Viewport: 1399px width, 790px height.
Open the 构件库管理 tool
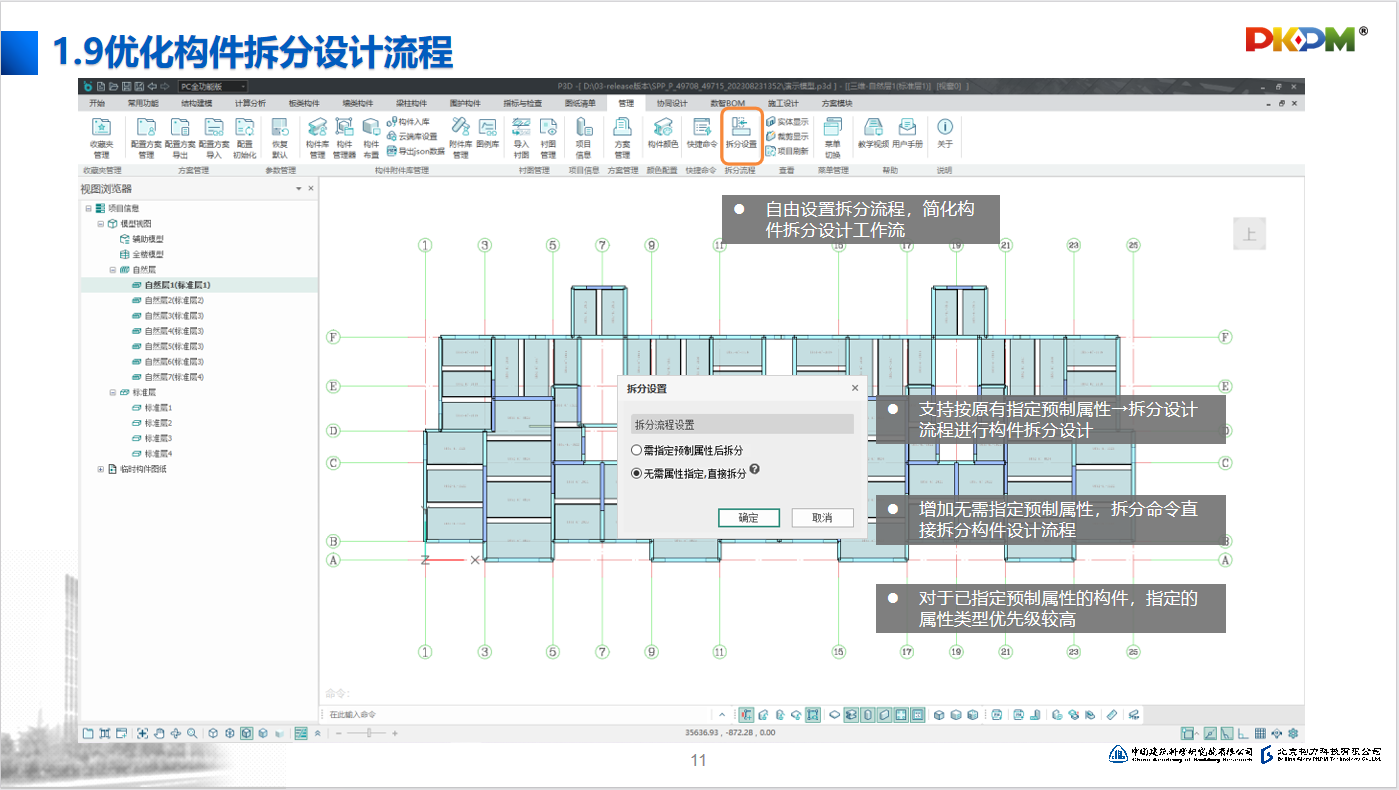pos(317,134)
